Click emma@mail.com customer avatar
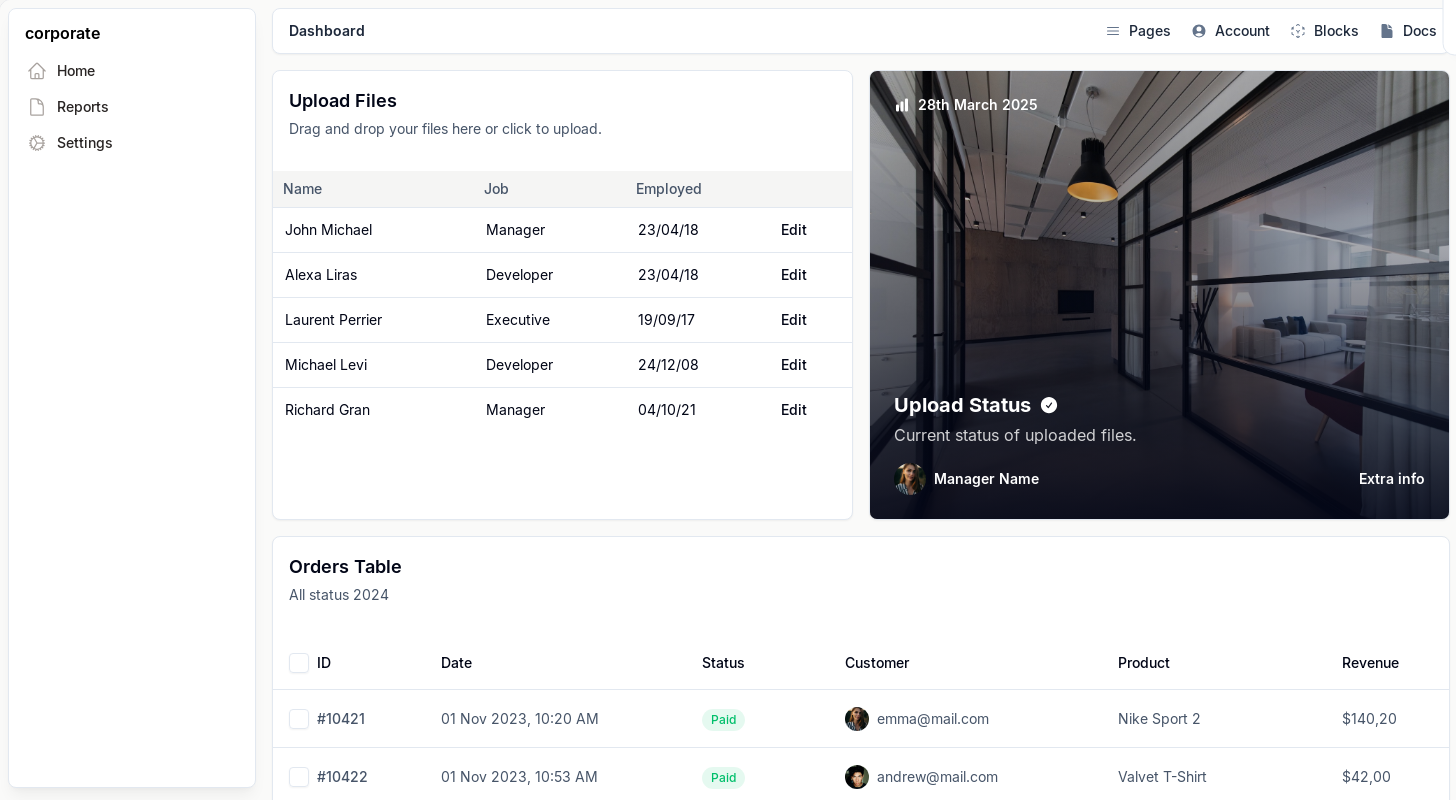1456x800 pixels. pyautogui.click(x=857, y=719)
